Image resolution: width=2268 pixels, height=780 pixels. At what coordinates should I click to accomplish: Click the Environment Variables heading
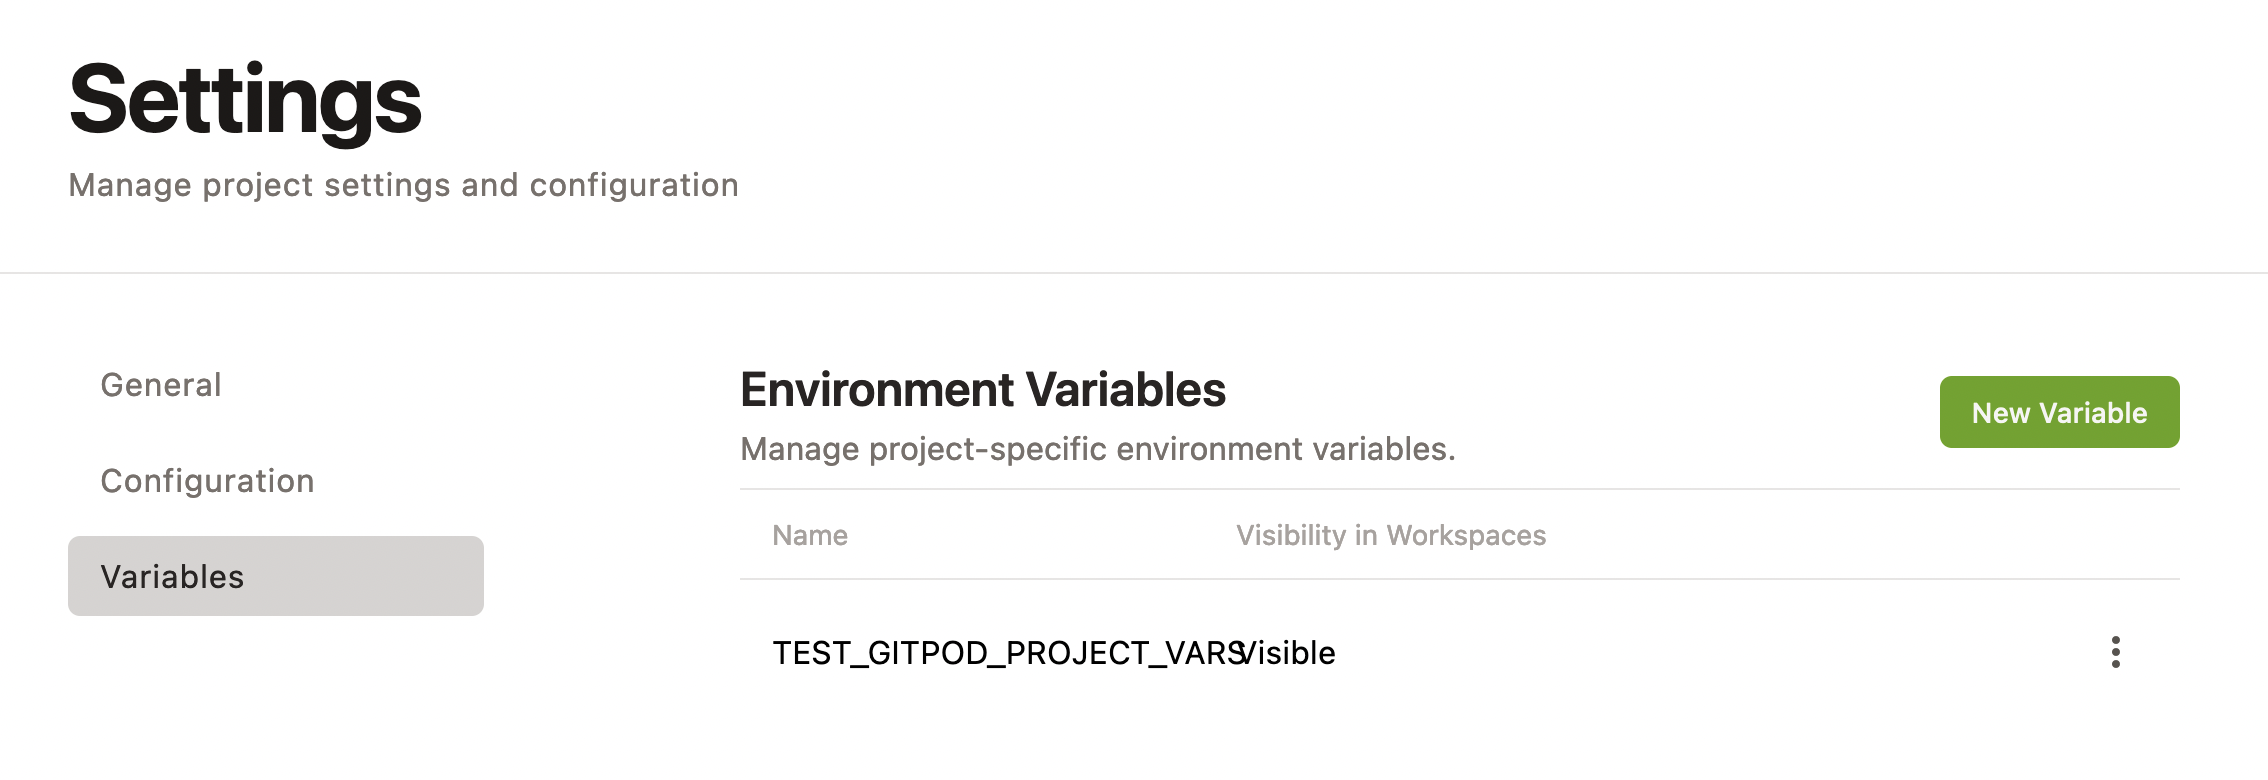pos(983,390)
